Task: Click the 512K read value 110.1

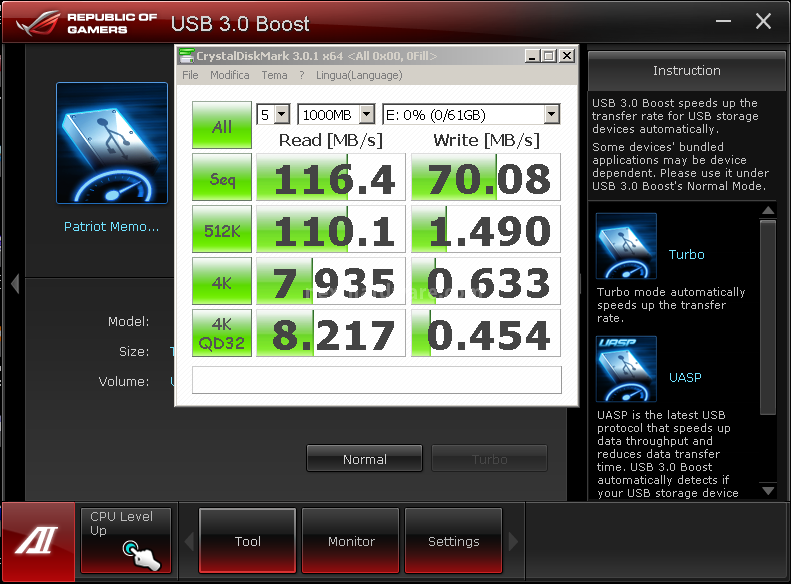Action: point(331,229)
